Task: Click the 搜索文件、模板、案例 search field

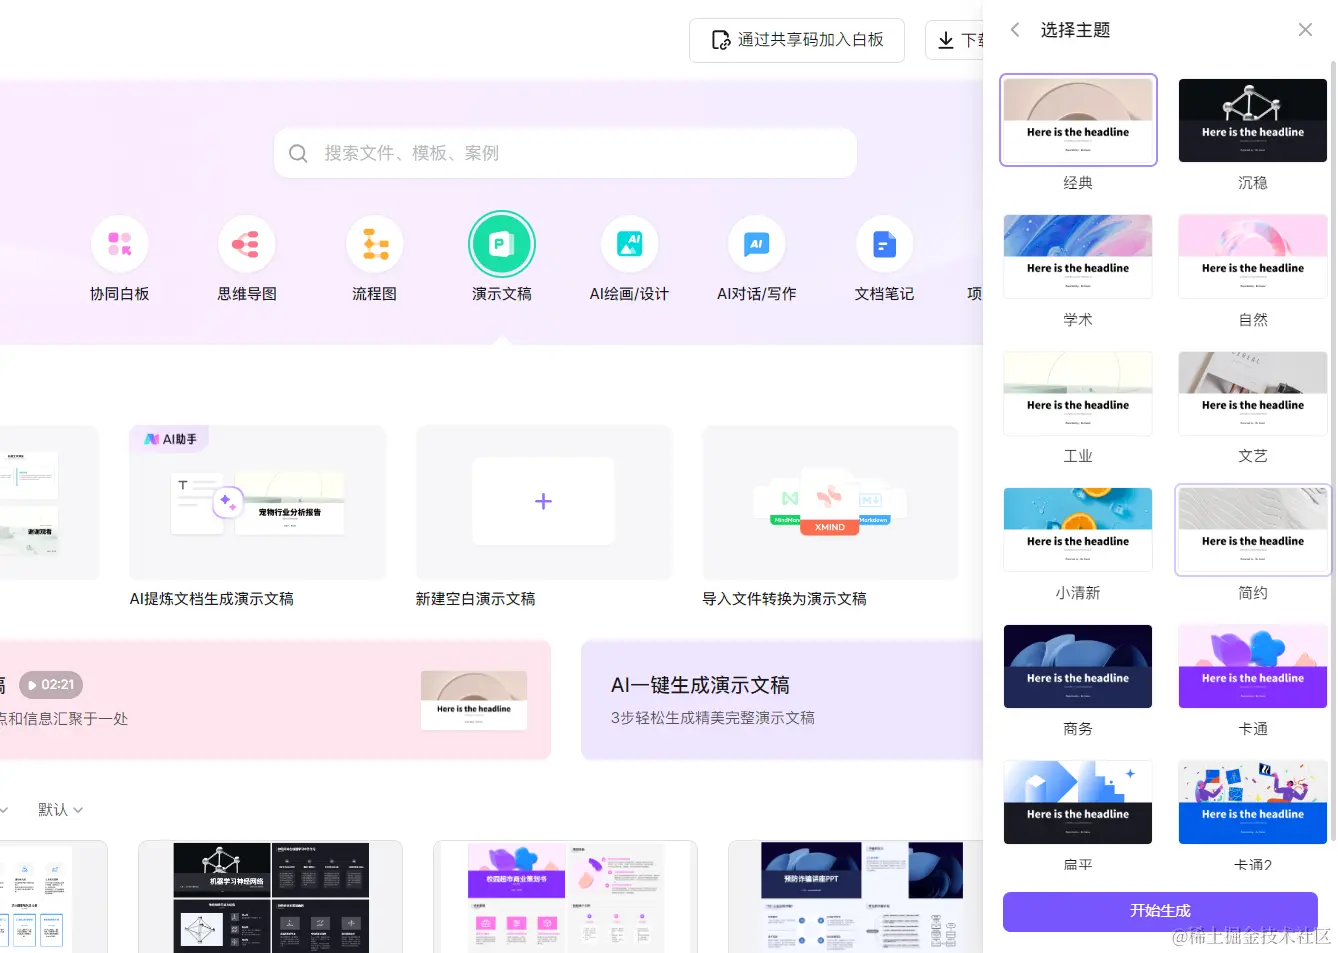Action: tap(565, 153)
